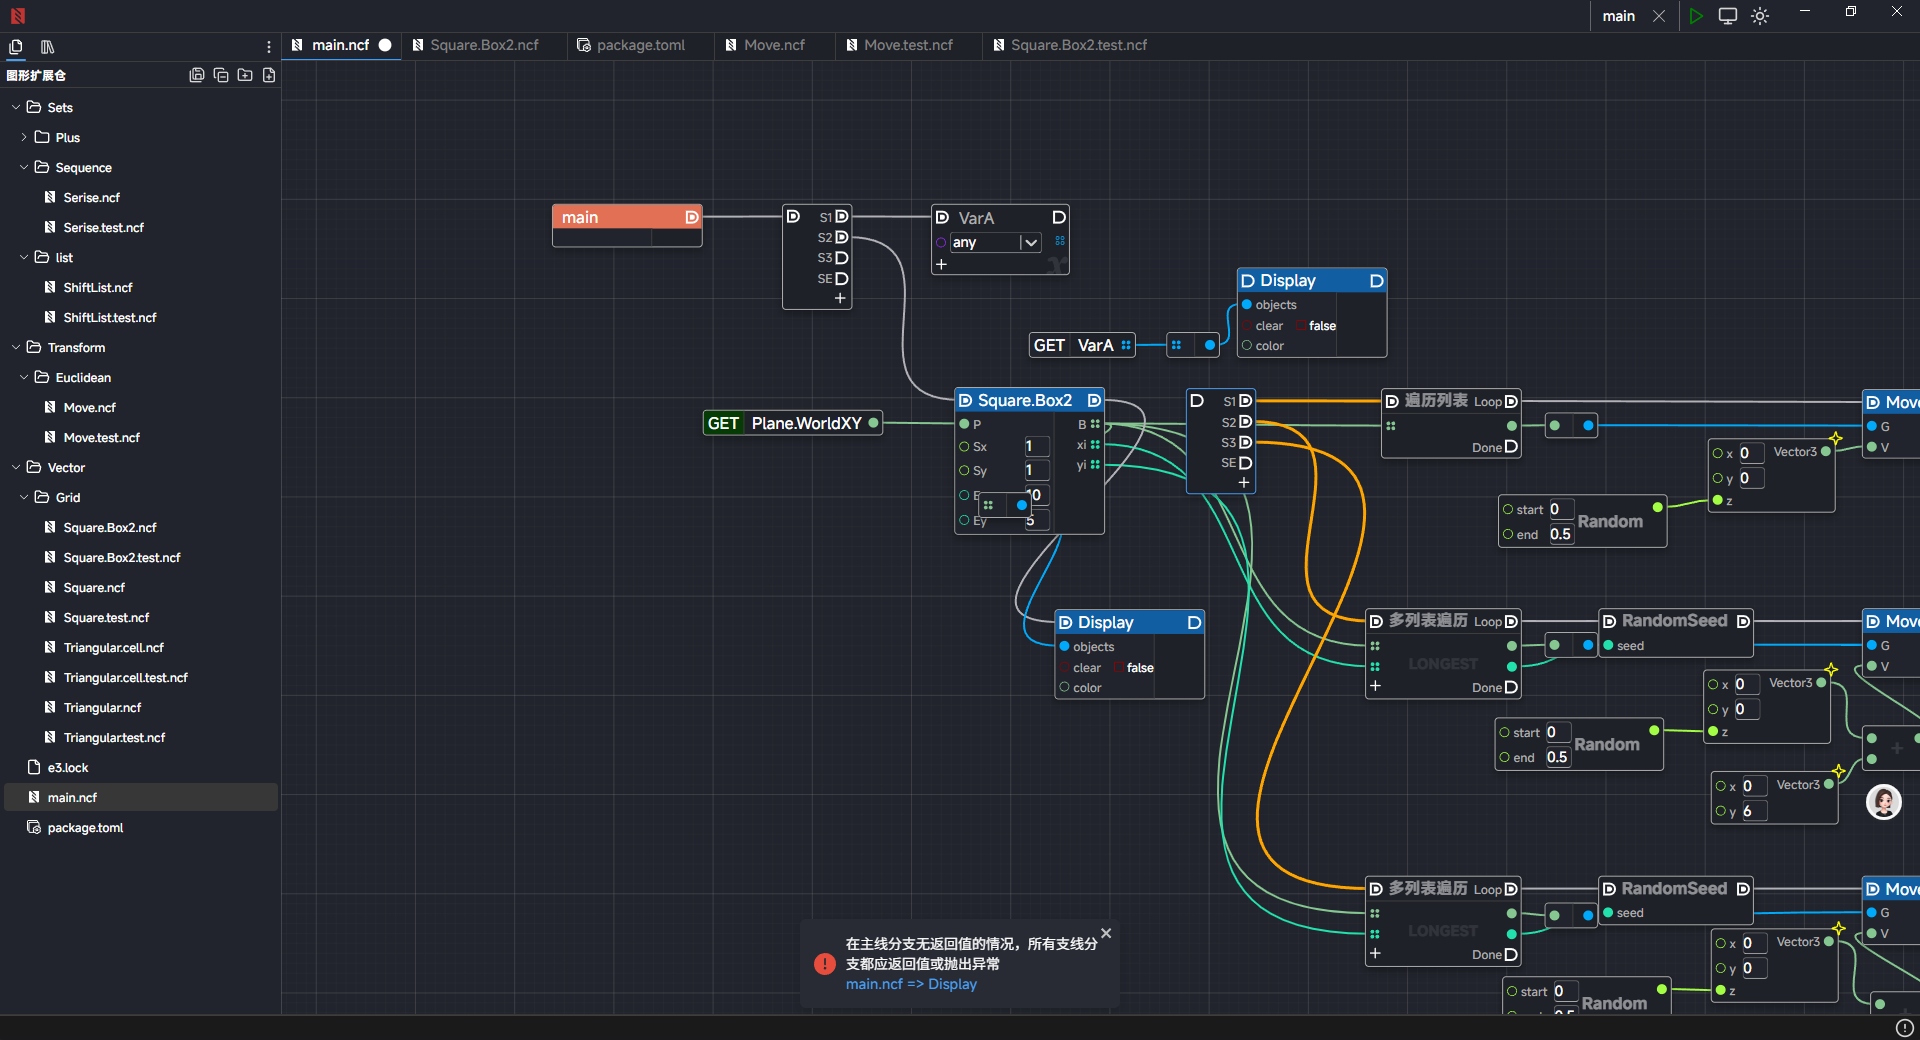Click the save all icon in explorer header
The height and width of the screenshot is (1040, 1920).
click(x=197, y=75)
